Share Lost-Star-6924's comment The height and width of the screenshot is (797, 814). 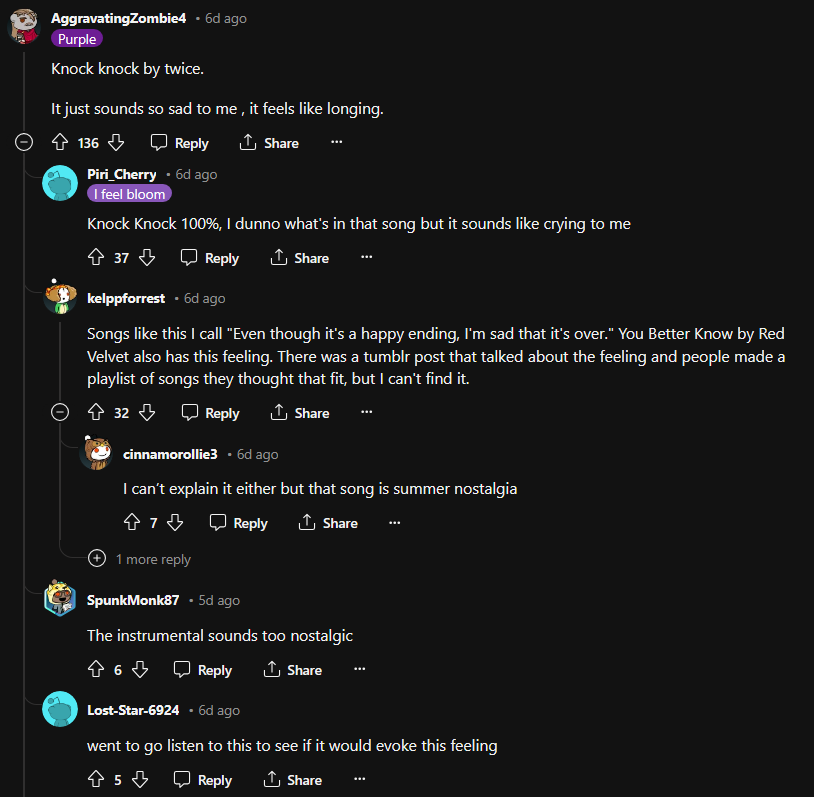pos(292,779)
